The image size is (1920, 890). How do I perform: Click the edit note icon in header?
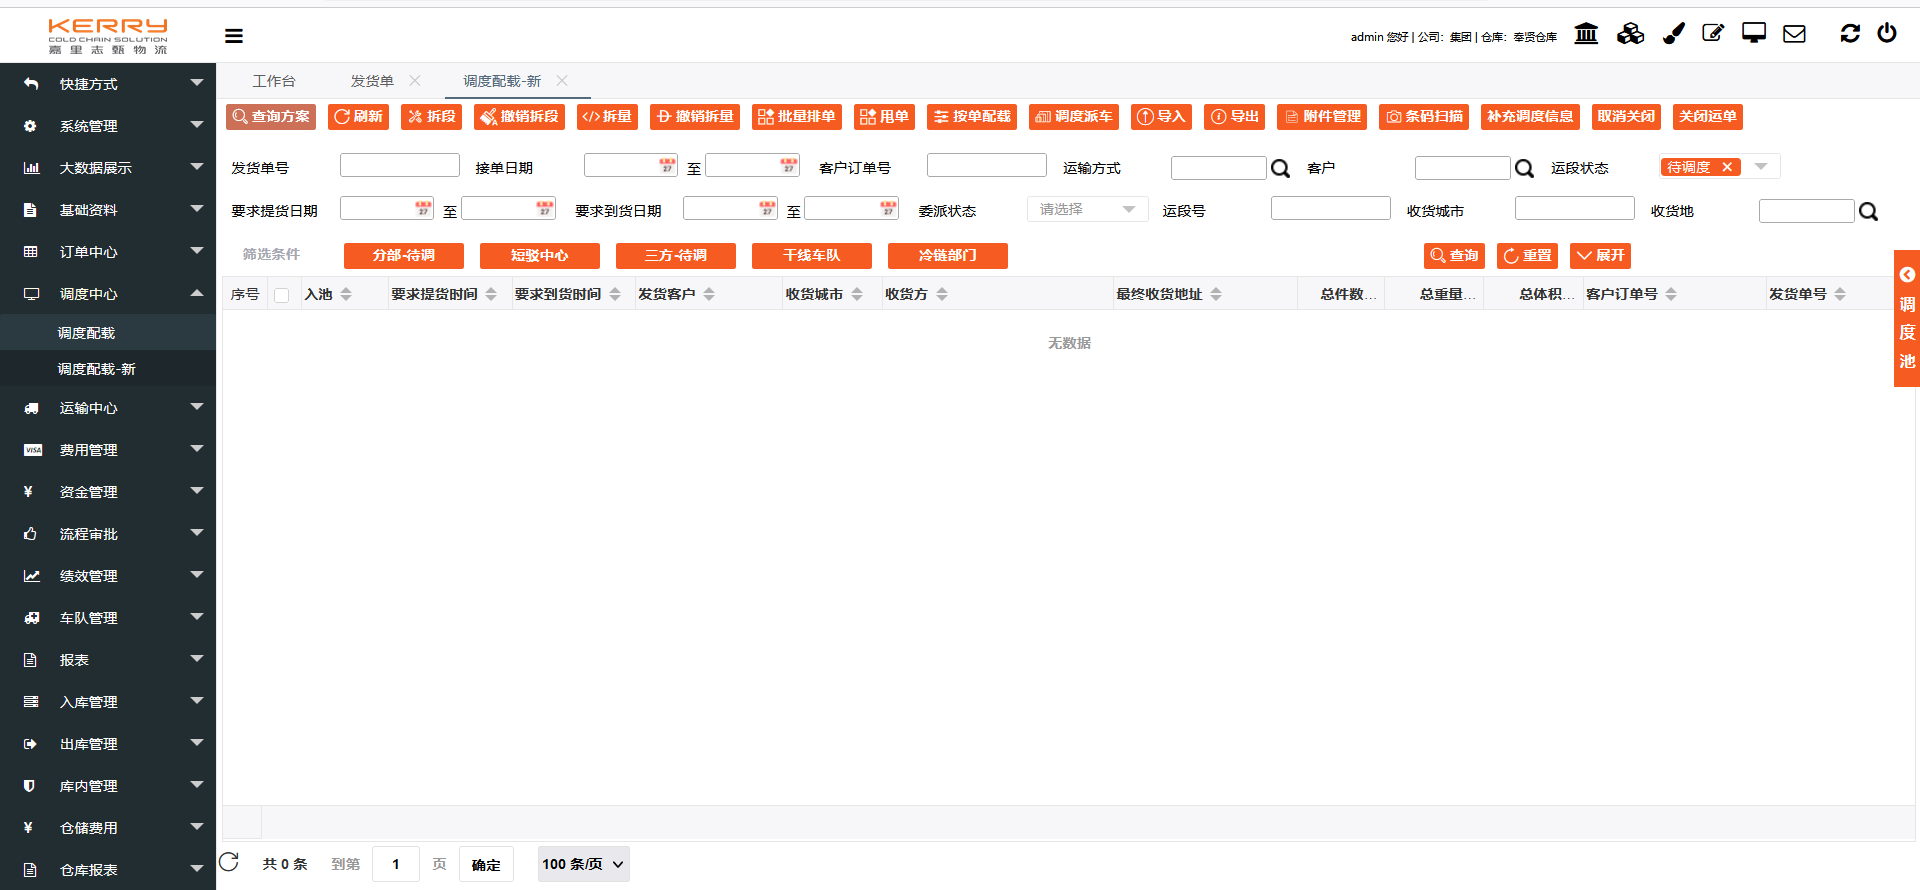click(1713, 34)
